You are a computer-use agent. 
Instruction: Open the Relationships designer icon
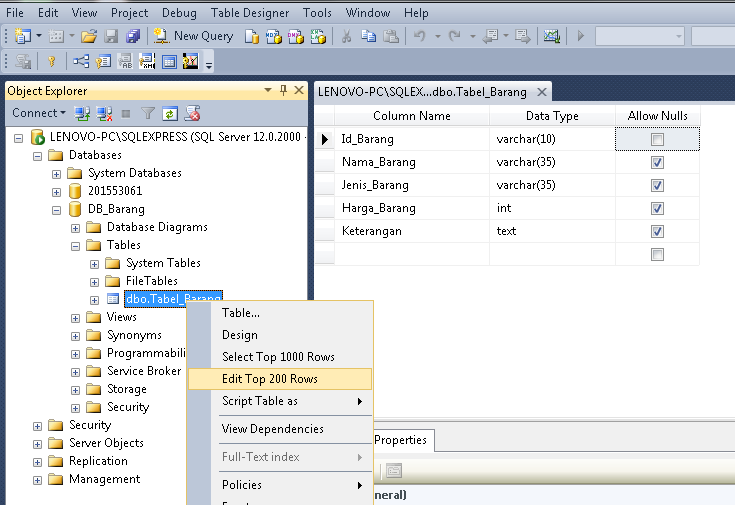tap(81, 61)
